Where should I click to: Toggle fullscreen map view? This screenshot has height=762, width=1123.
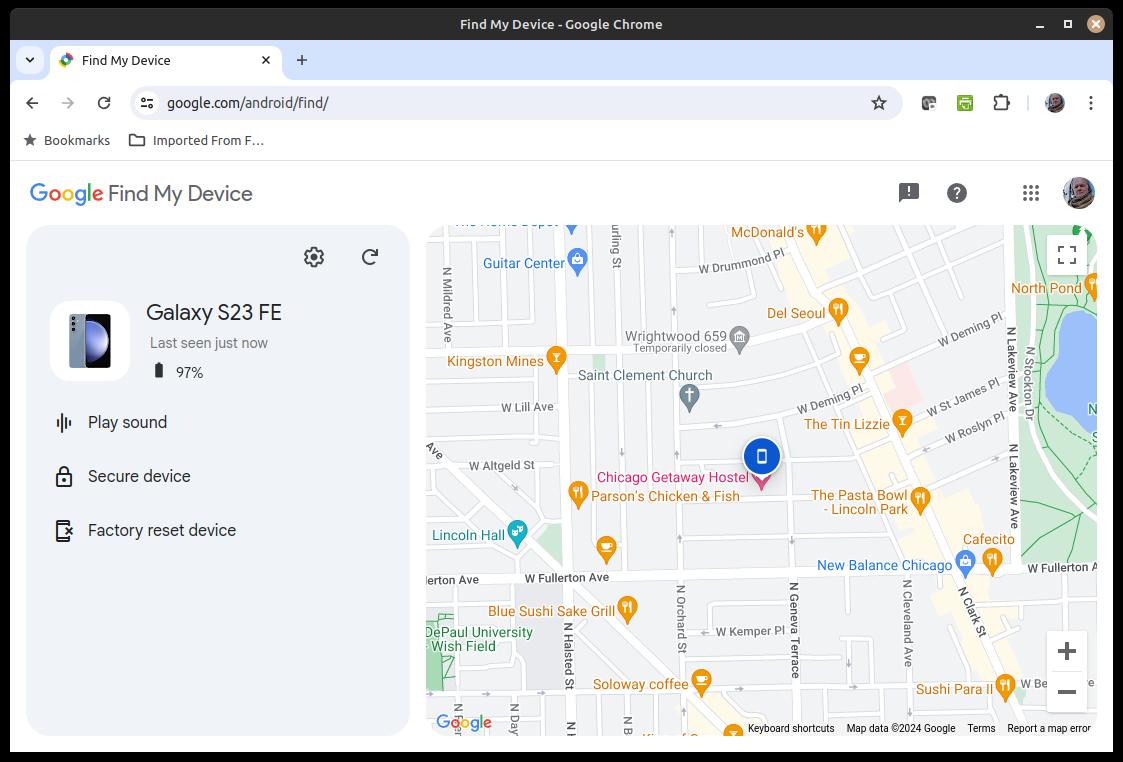tap(1067, 255)
